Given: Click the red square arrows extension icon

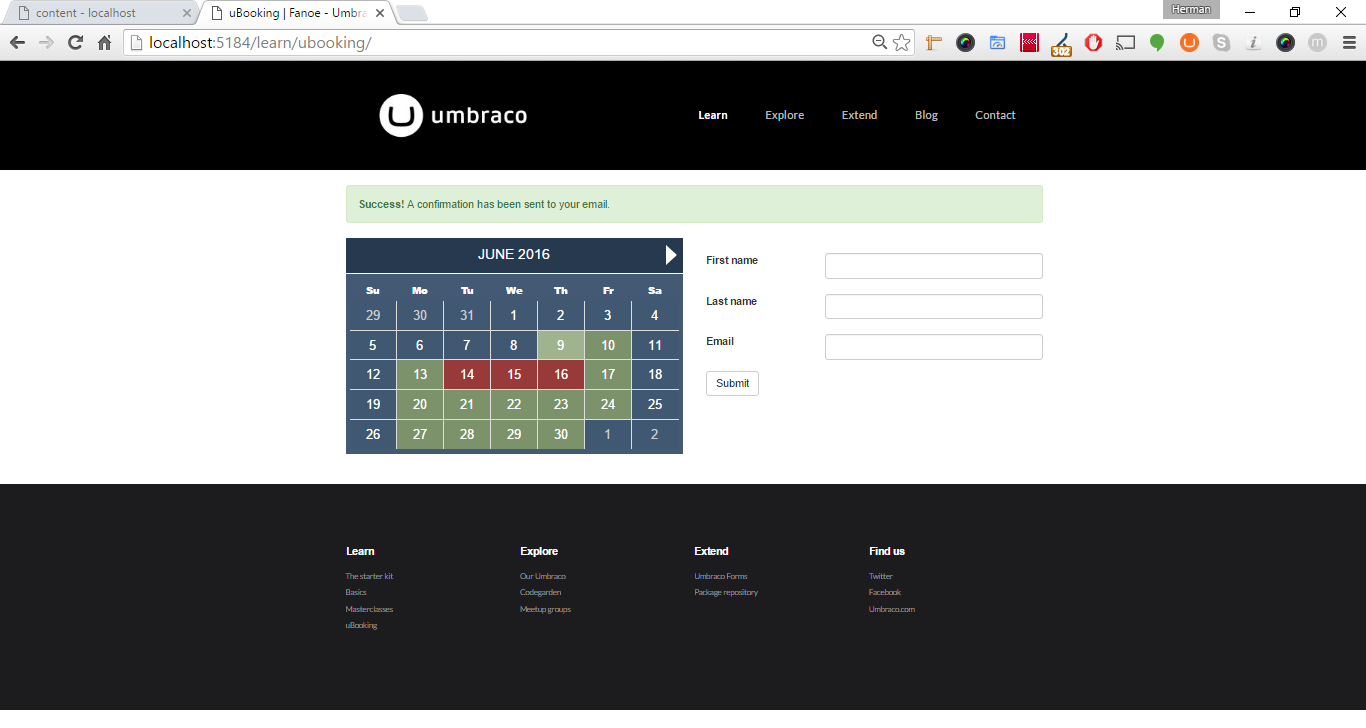Looking at the screenshot, I should (x=1029, y=43).
